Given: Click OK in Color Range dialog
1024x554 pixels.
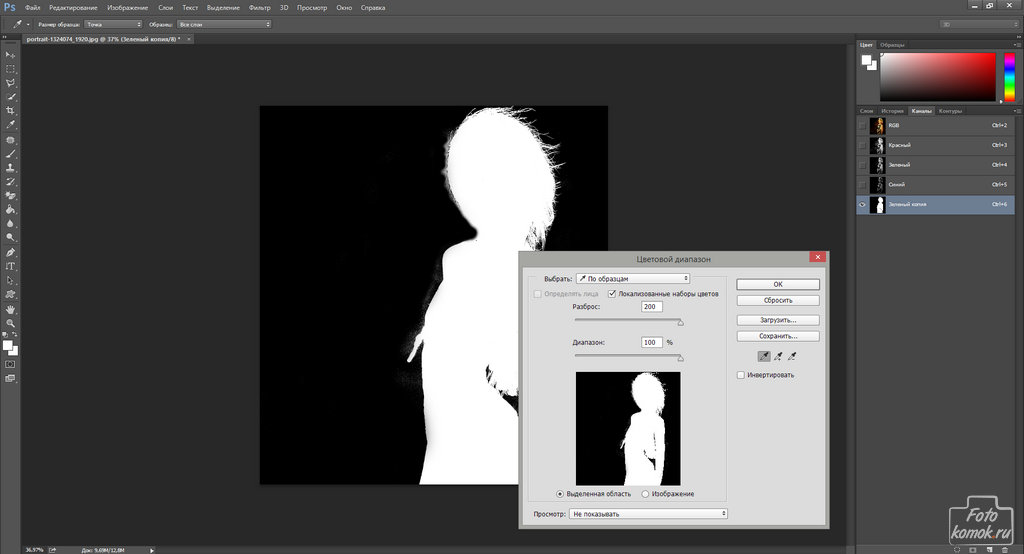Looking at the screenshot, I should click(x=778, y=284).
